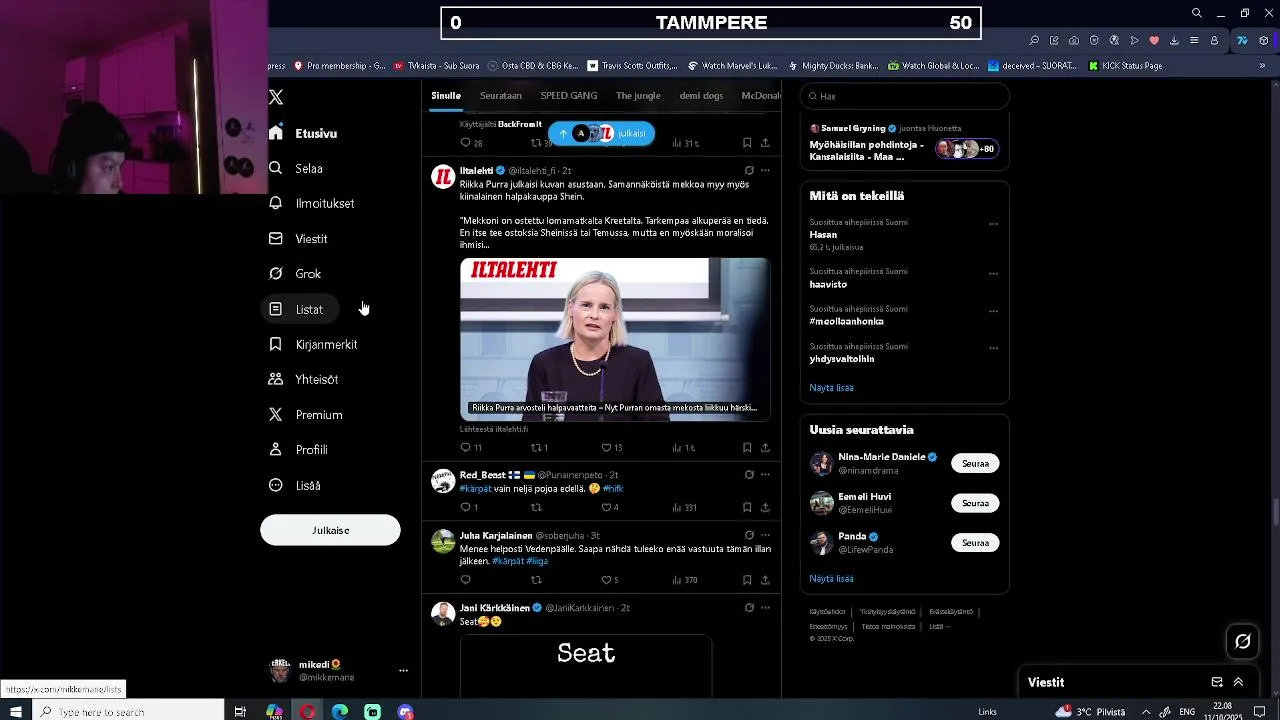The height and width of the screenshot is (720, 1280).
Task: Like the Iltalehti post
Action: [611, 448]
